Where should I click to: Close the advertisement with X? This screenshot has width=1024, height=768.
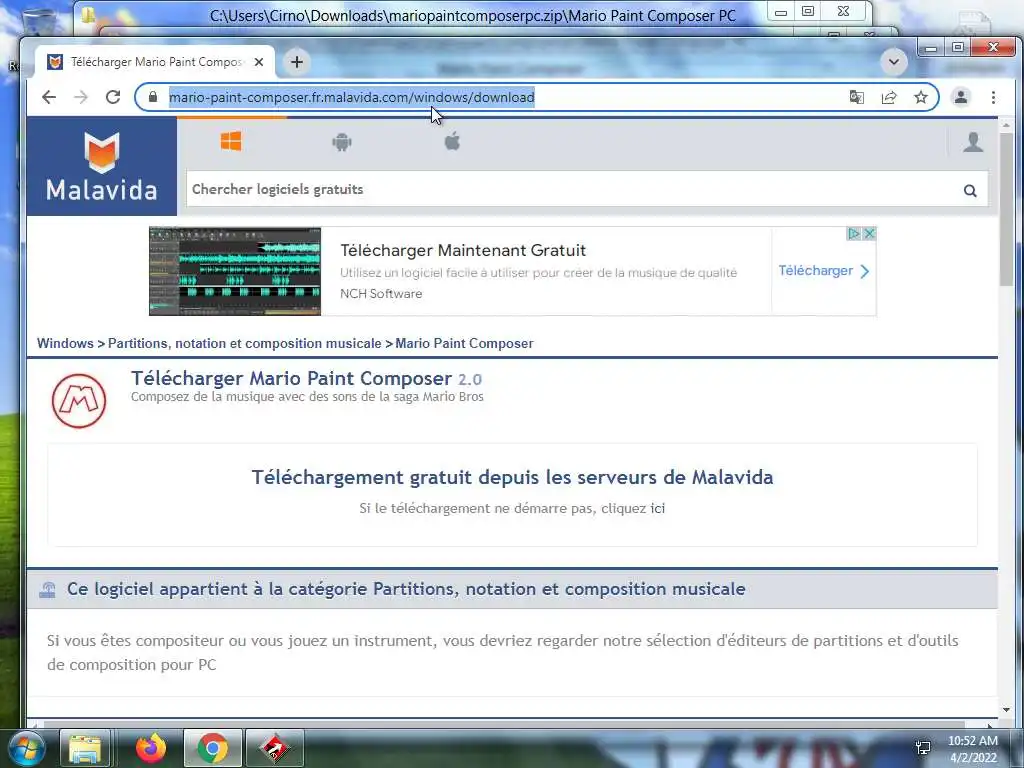click(x=869, y=233)
